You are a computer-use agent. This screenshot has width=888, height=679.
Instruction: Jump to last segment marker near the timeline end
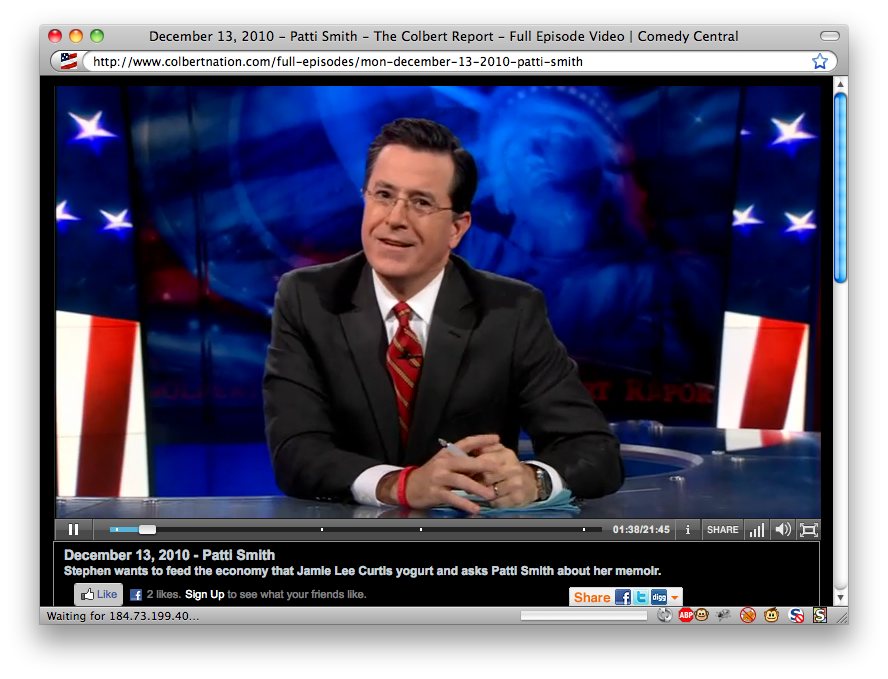(x=584, y=529)
